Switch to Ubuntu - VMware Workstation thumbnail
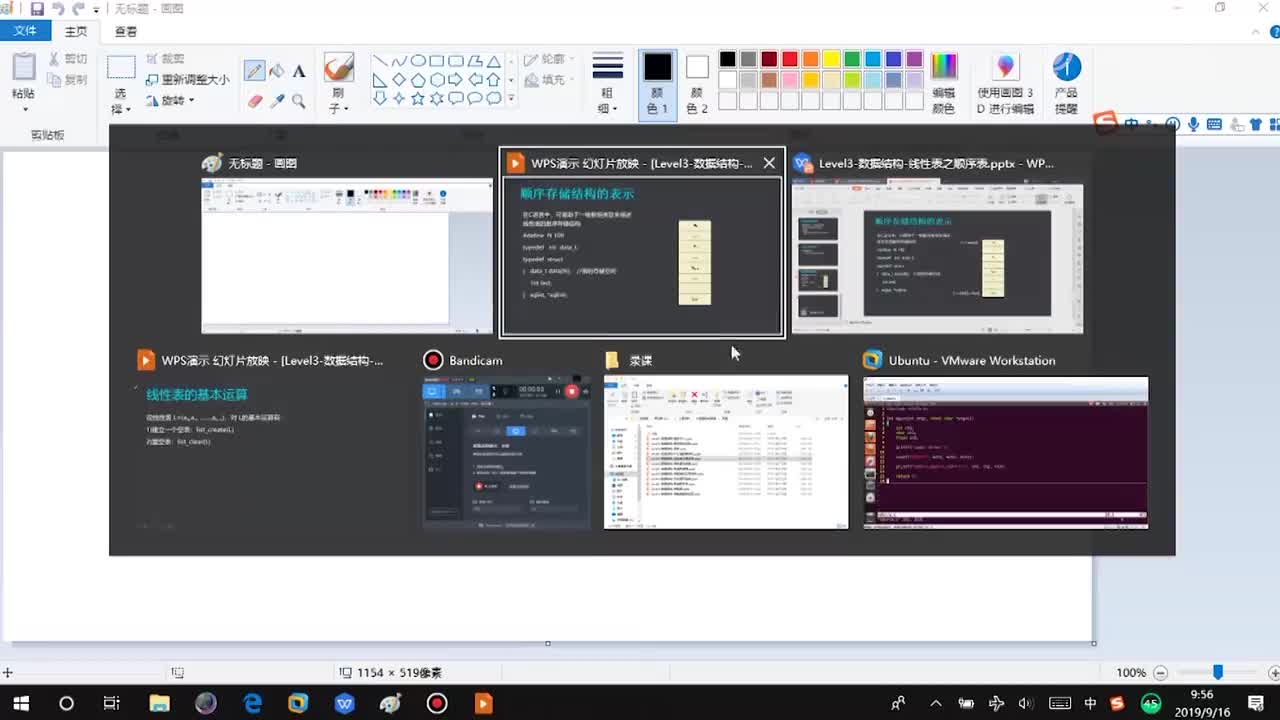 [x=1006, y=441]
